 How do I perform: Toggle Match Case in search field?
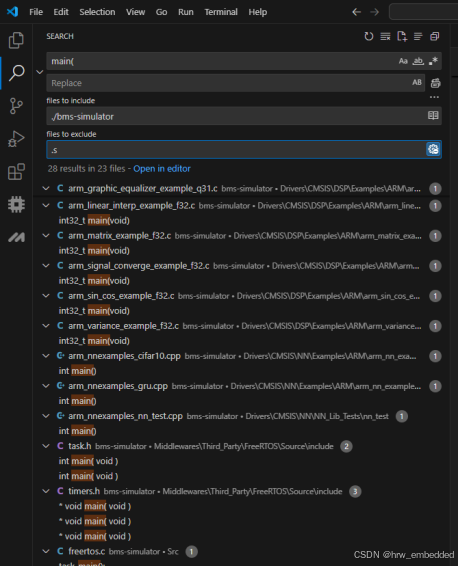pos(403,61)
